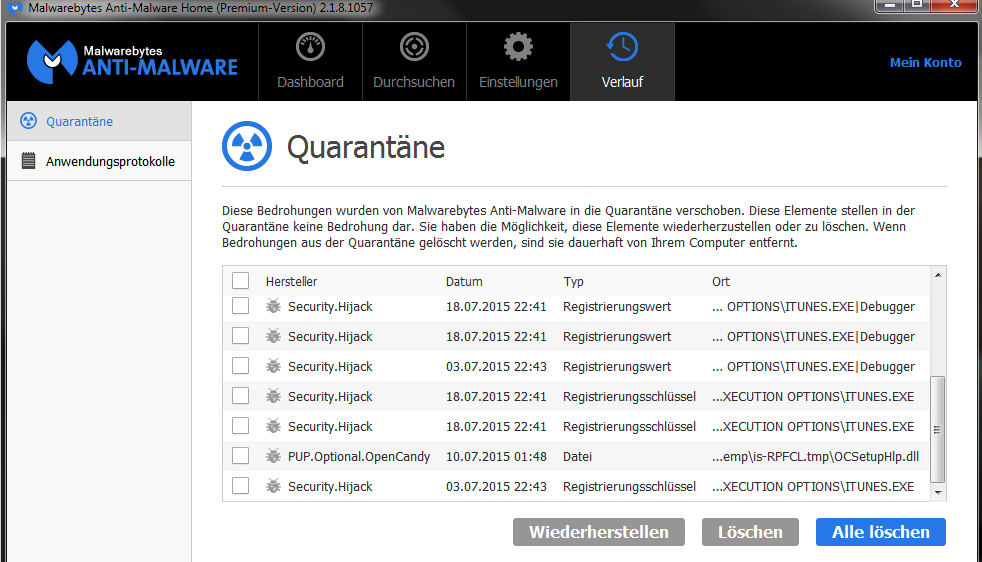Open Einstellungen settings gear tab
982x562 pixels.
tap(518, 62)
